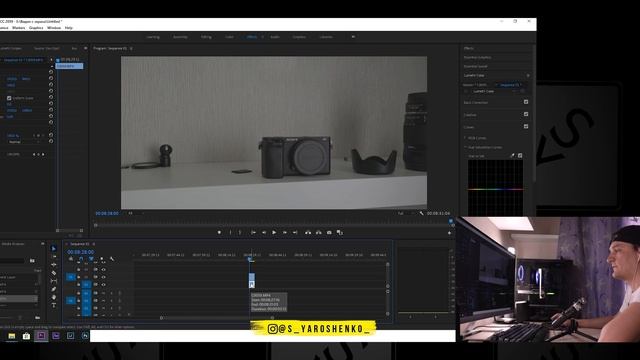
Task: Open the Essential Graphics panel
Action: pyautogui.click(x=477, y=58)
